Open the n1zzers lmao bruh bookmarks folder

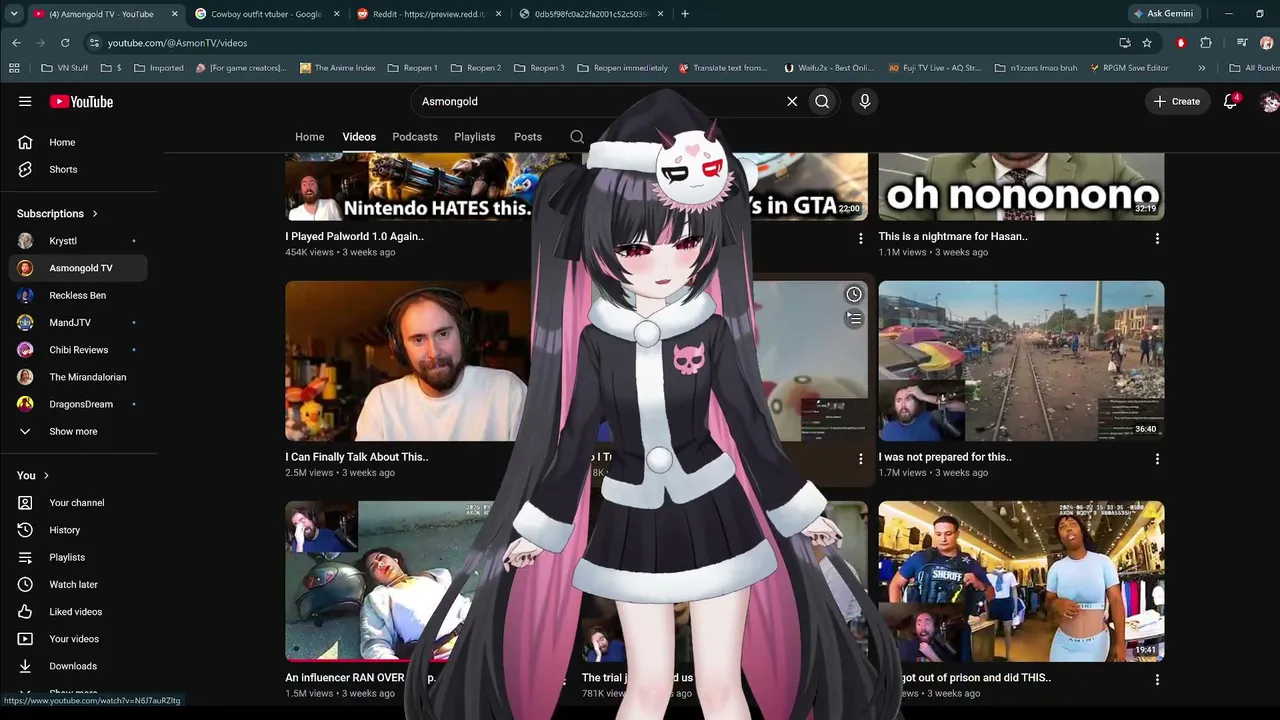pos(1036,68)
